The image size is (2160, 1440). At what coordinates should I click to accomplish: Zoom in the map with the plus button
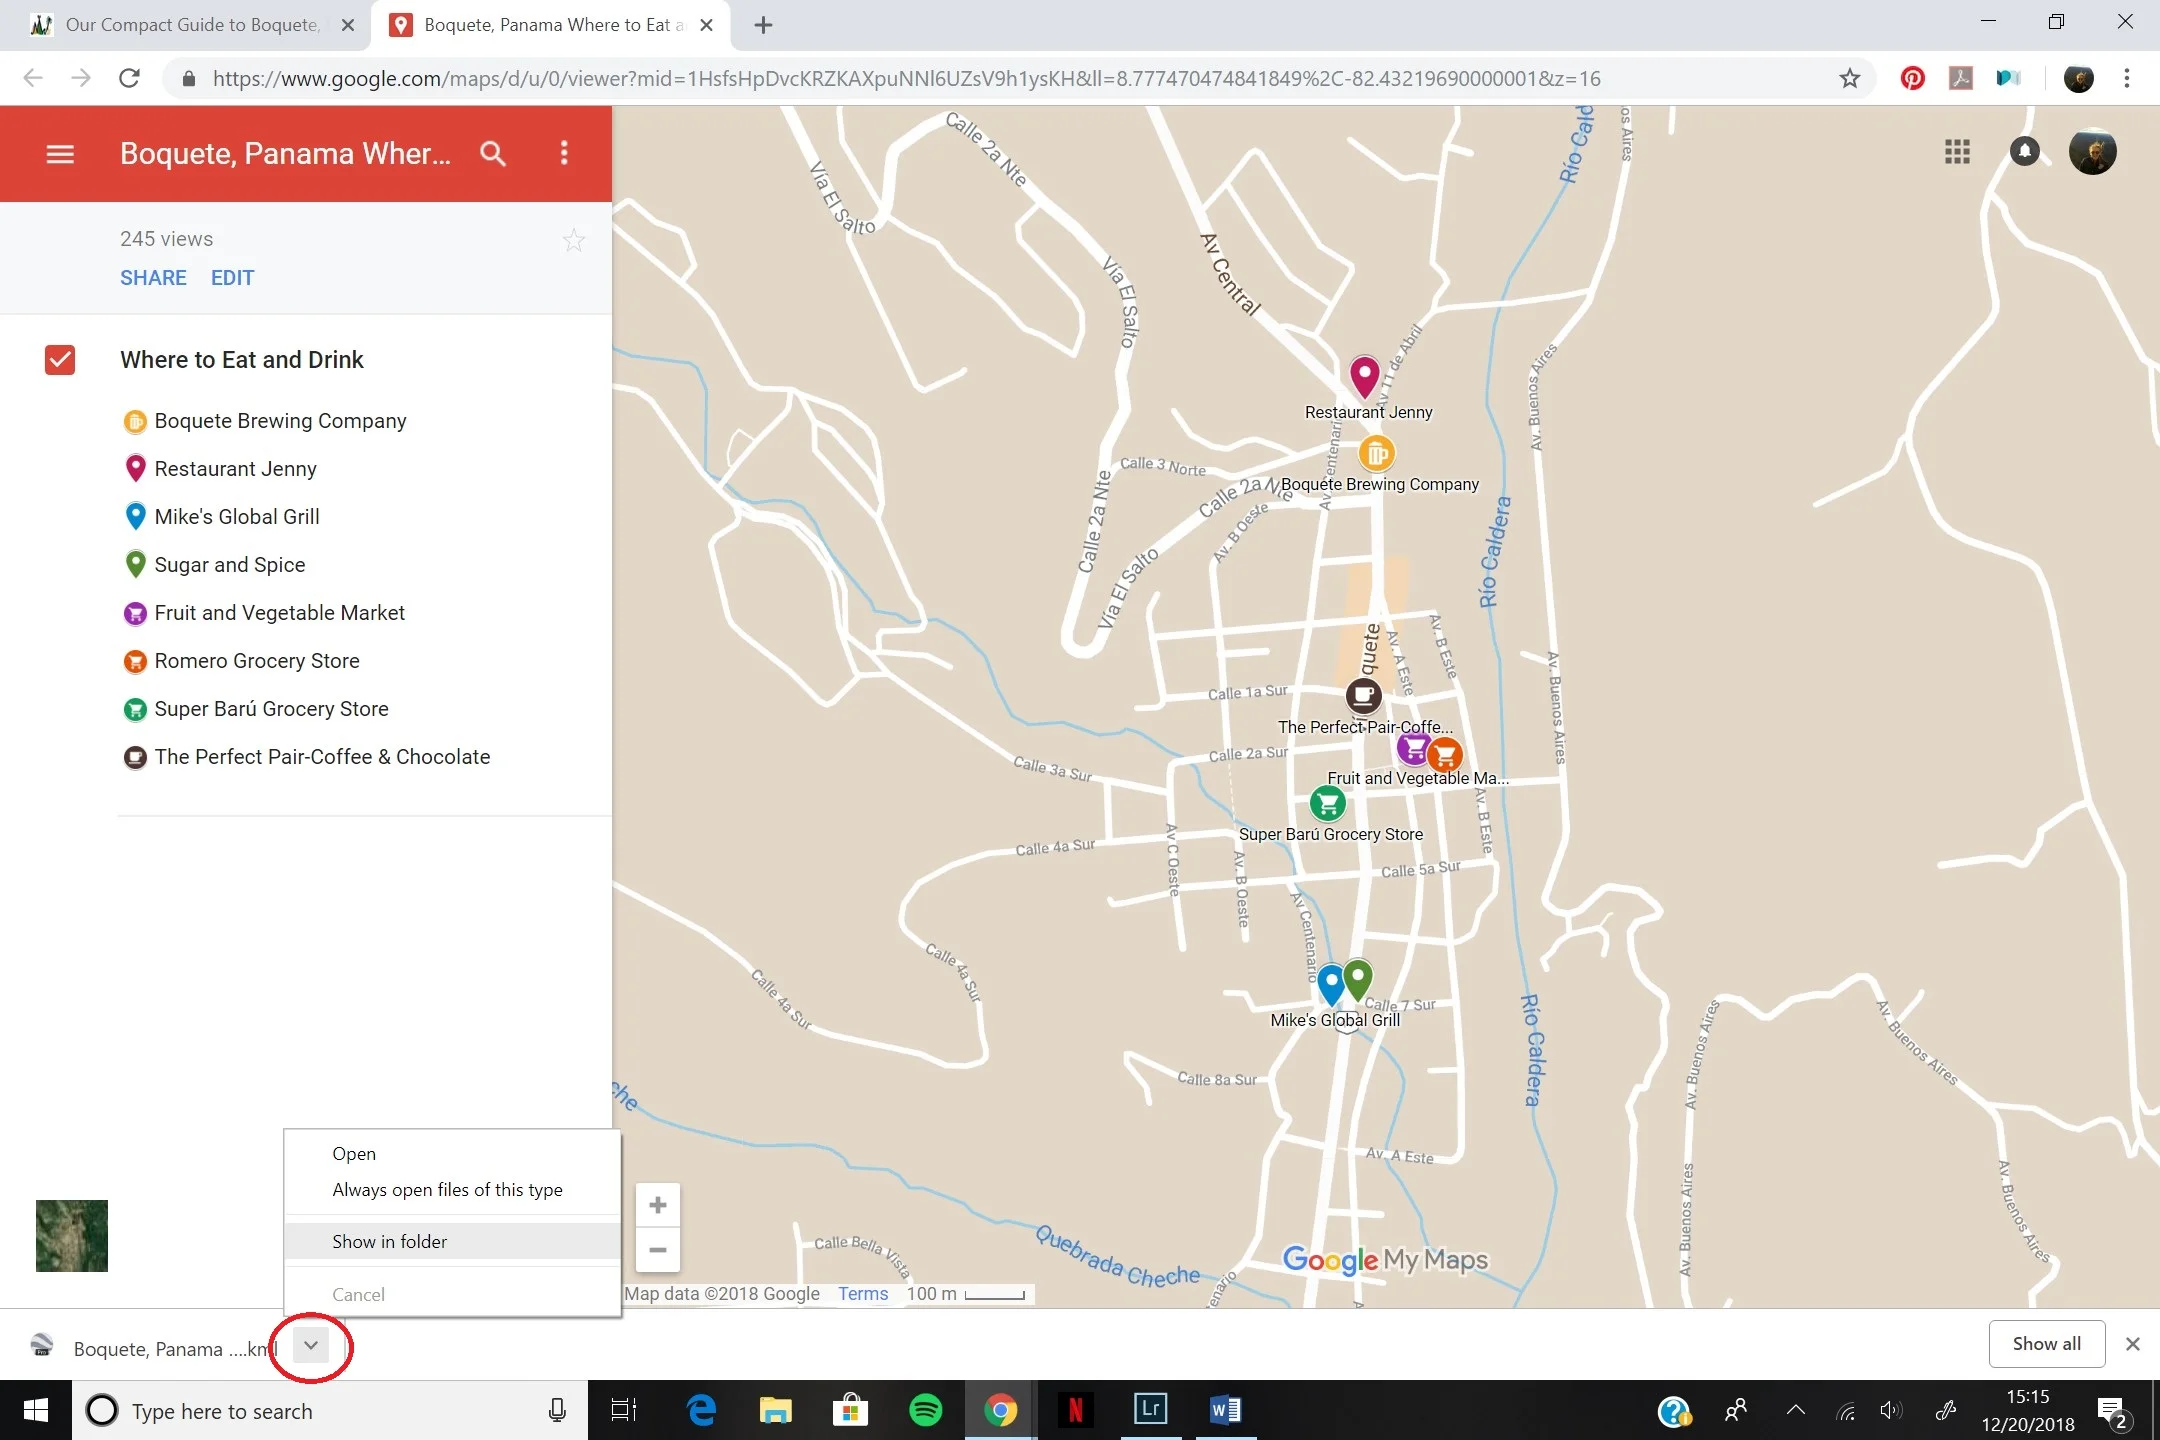(658, 1205)
